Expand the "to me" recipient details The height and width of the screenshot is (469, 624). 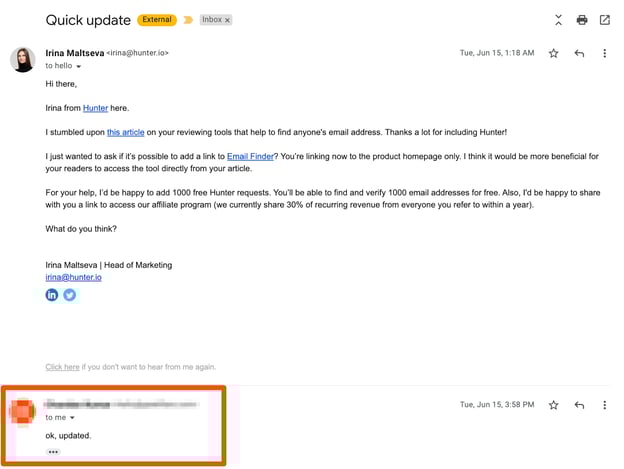coord(72,418)
